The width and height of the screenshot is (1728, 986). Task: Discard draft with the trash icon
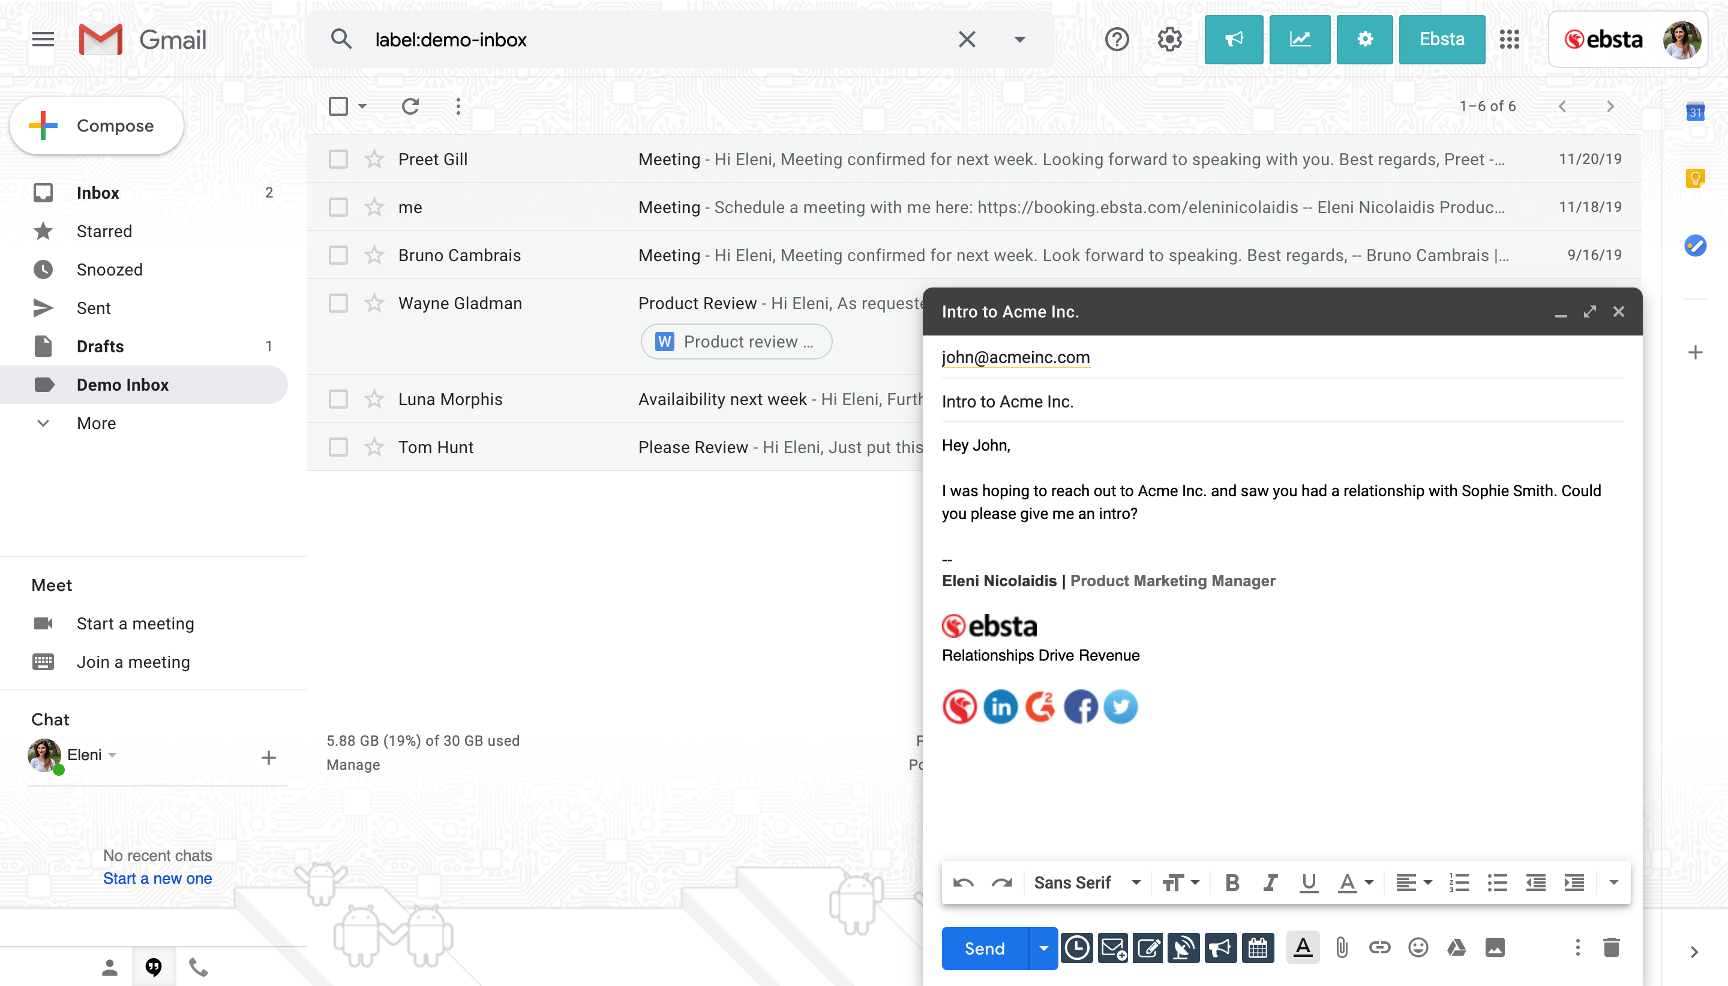1611,948
